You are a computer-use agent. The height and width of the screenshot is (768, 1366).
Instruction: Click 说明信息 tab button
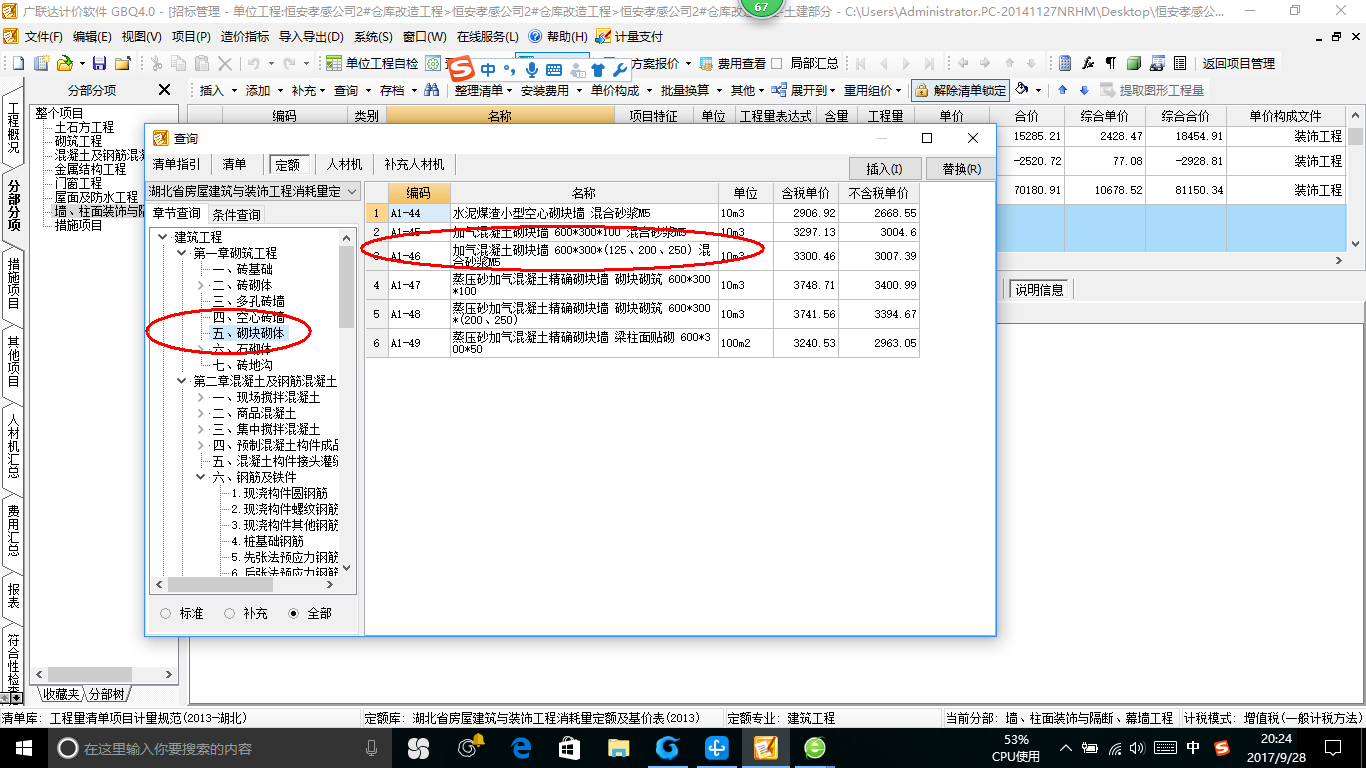[x=1039, y=290]
